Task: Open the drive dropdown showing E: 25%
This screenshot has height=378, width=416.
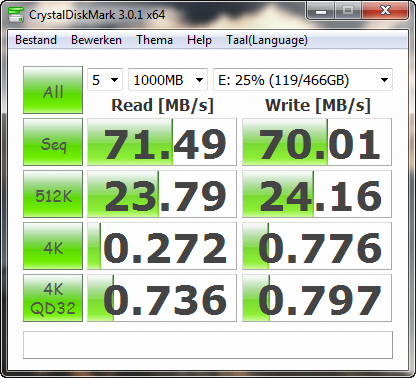Action: pos(303,80)
